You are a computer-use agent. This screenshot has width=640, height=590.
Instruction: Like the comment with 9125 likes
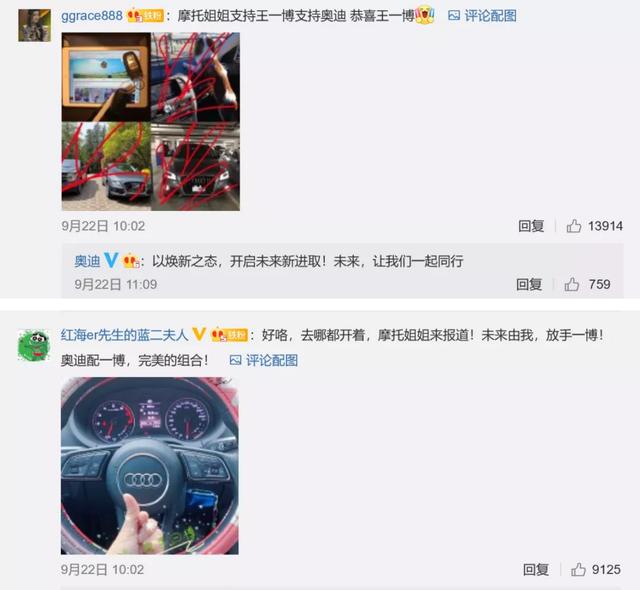(x=596, y=569)
